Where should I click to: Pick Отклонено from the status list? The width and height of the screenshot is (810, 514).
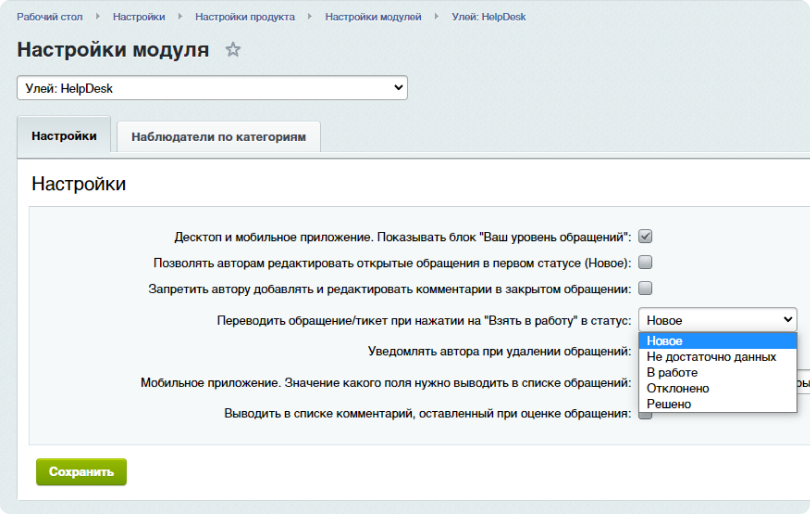coord(718,388)
